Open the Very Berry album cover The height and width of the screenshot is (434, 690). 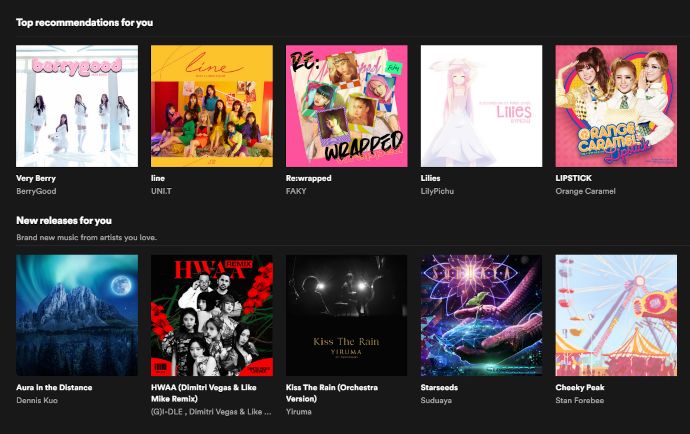[77, 106]
